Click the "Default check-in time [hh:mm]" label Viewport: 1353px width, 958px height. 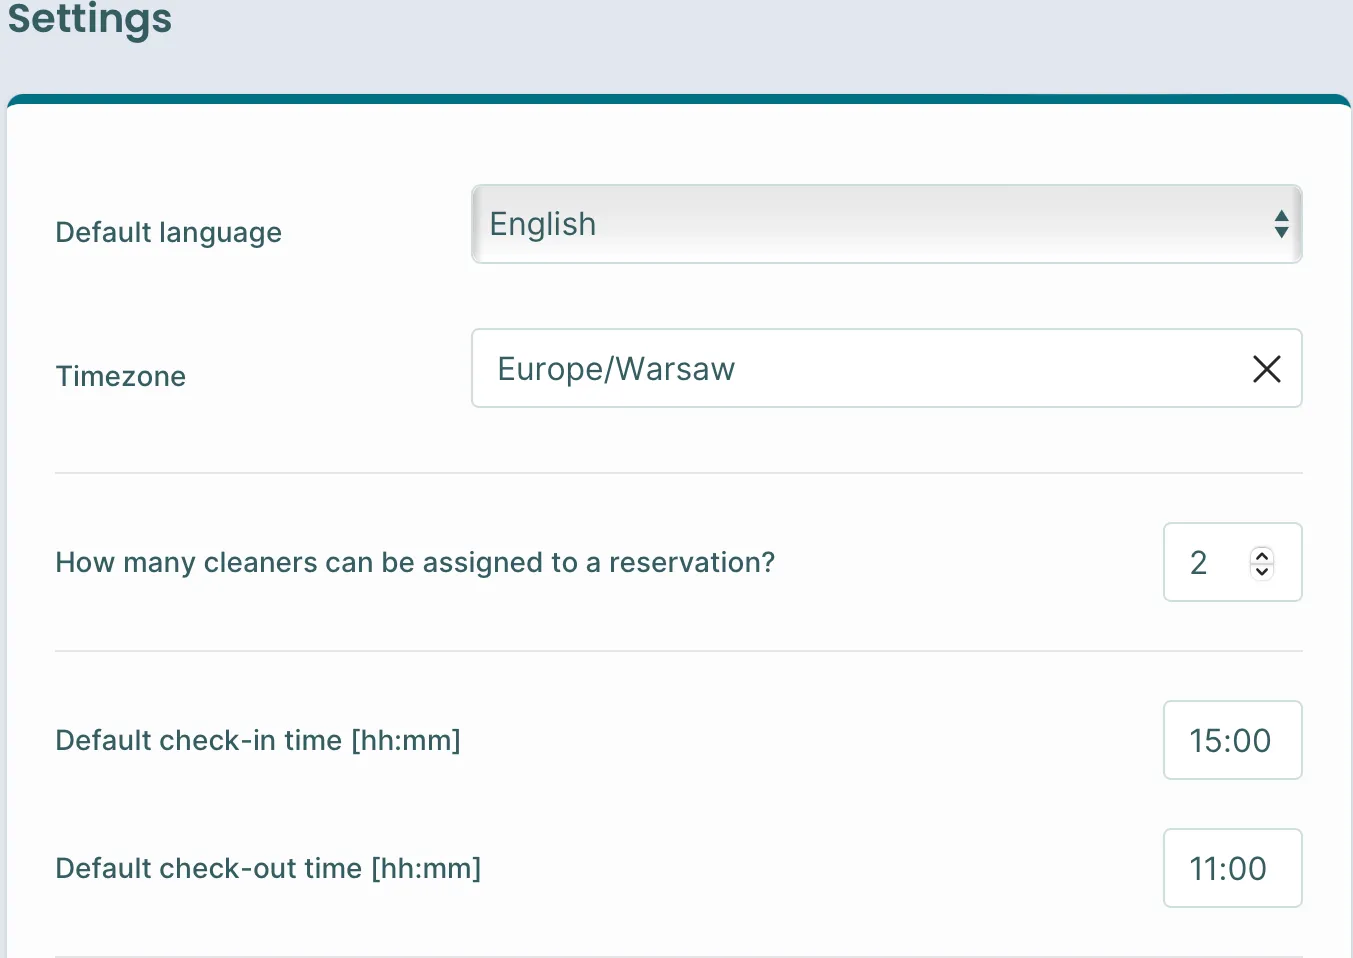258,740
